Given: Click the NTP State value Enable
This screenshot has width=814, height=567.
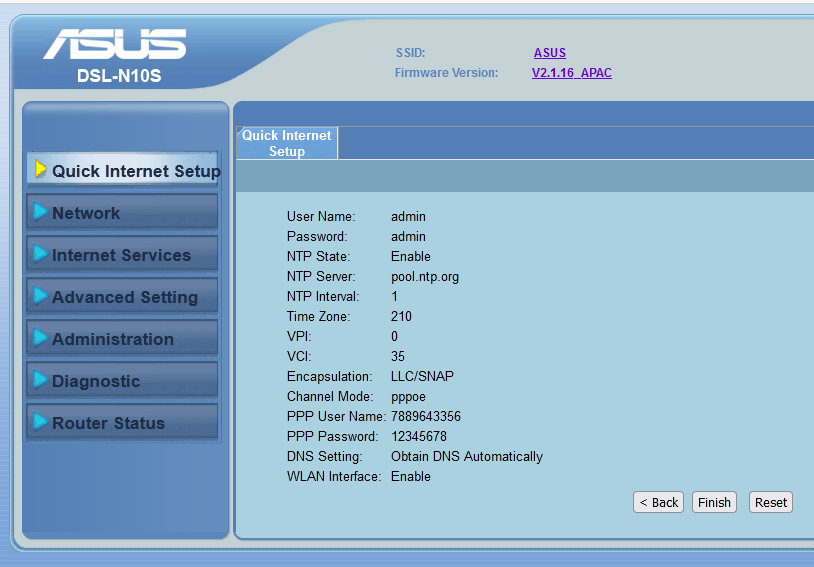Looking at the screenshot, I should coord(411,256).
